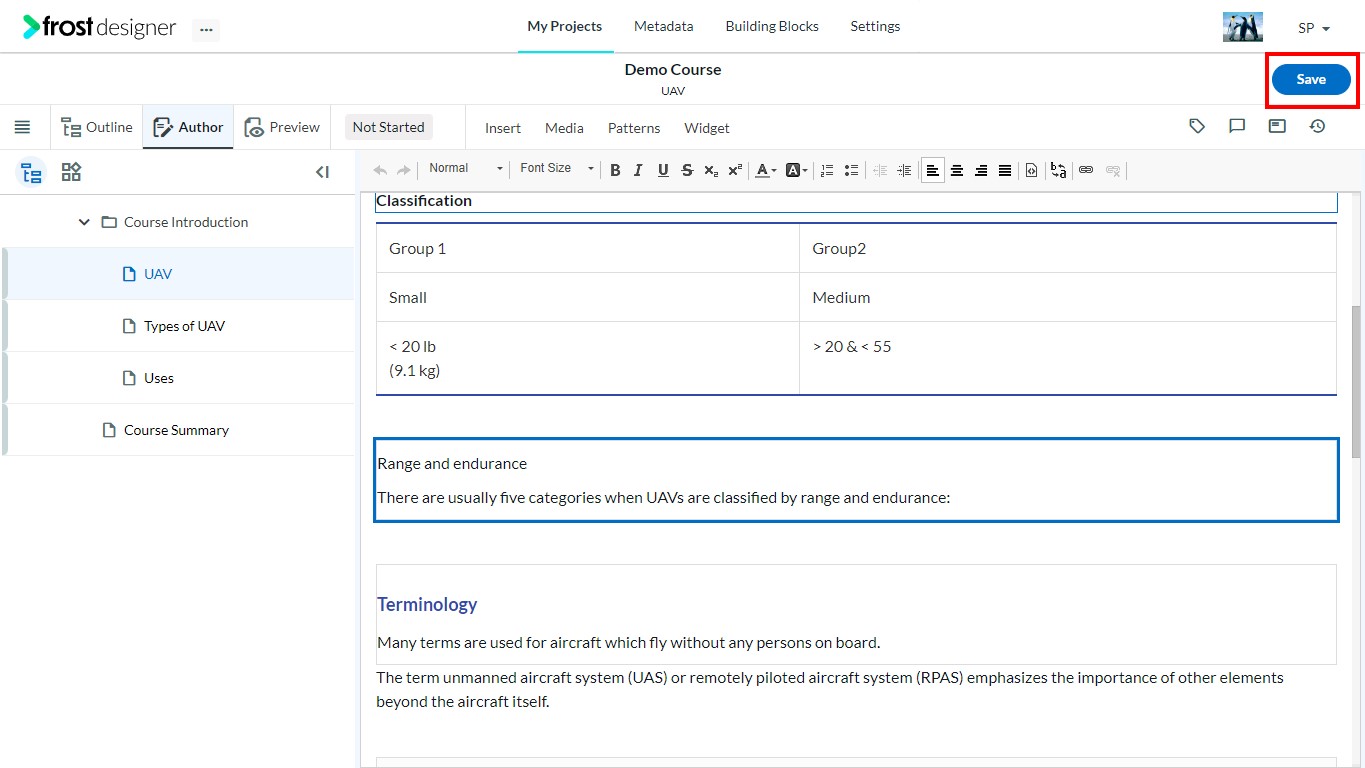Viewport: 1365px width, 768px height.
Task: Open the Media menu
Action: pos(564,128)
